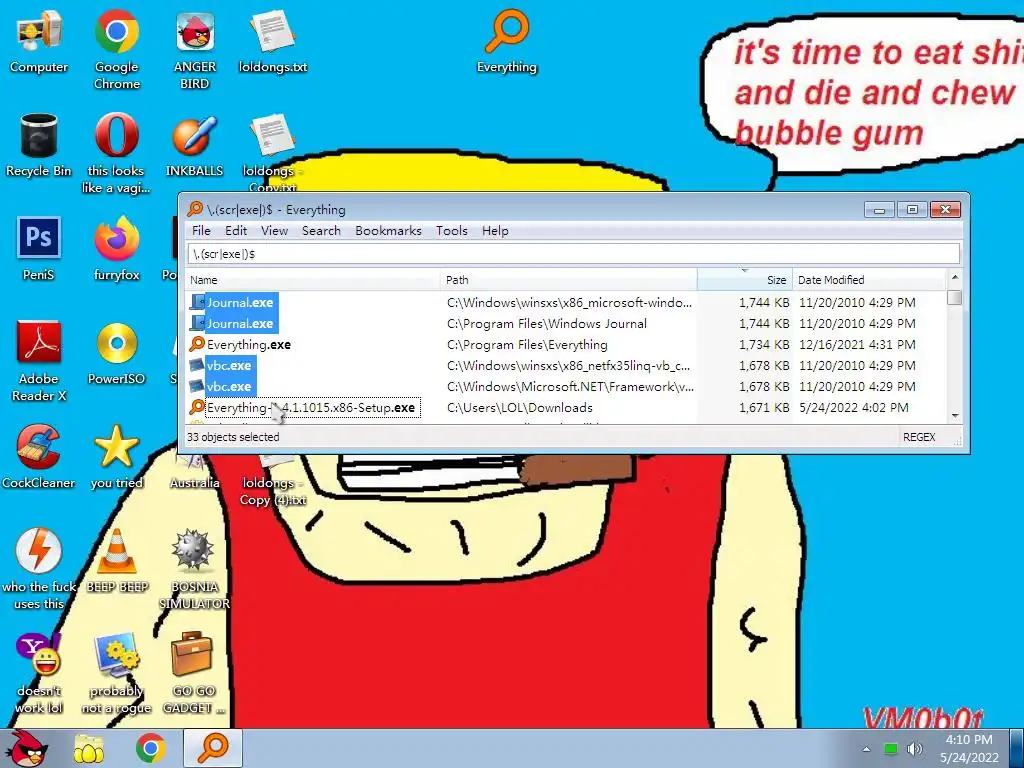Select the 'who the fuck uses this' icon
This screenshot has height=768, width=1024.
(x=39, y=569)
